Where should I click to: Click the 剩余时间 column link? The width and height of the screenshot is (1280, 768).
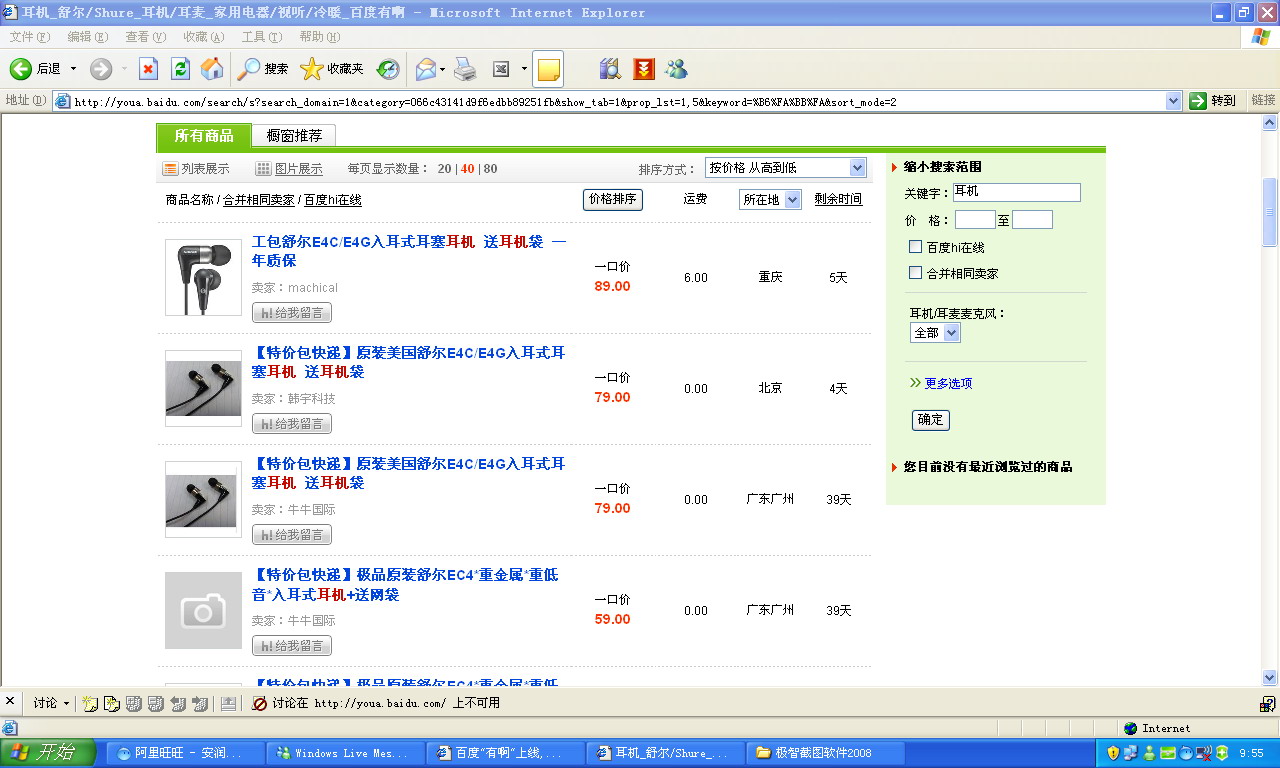(x=838, y=199)
